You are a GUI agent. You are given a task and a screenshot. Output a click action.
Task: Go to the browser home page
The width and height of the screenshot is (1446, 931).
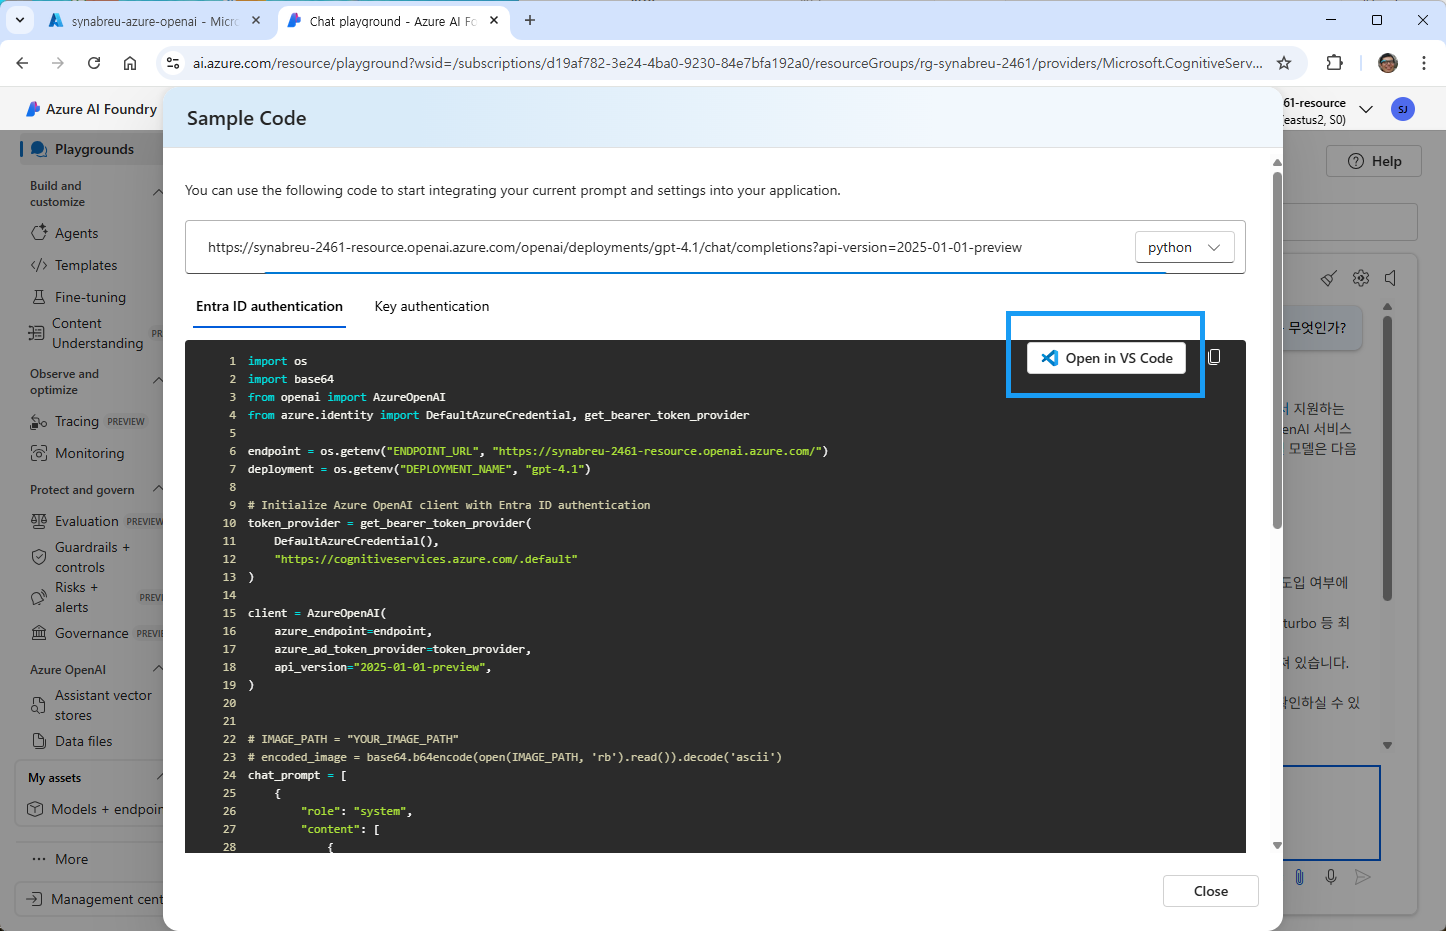click(130, 63)
